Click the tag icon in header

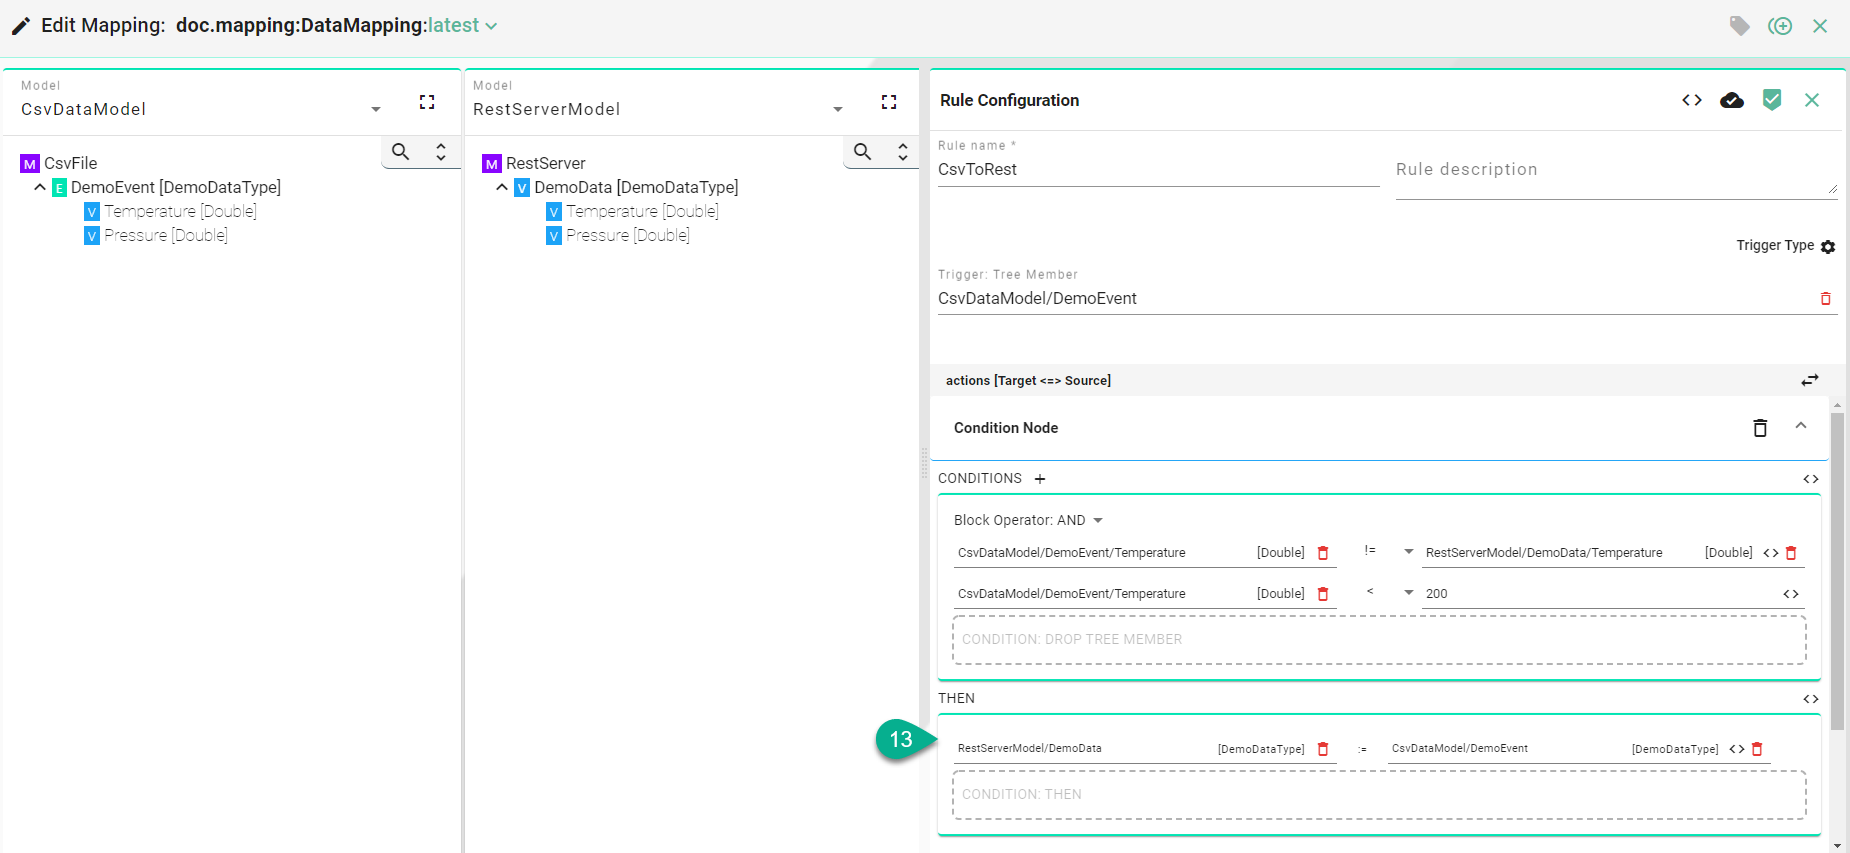(1739, 26)
